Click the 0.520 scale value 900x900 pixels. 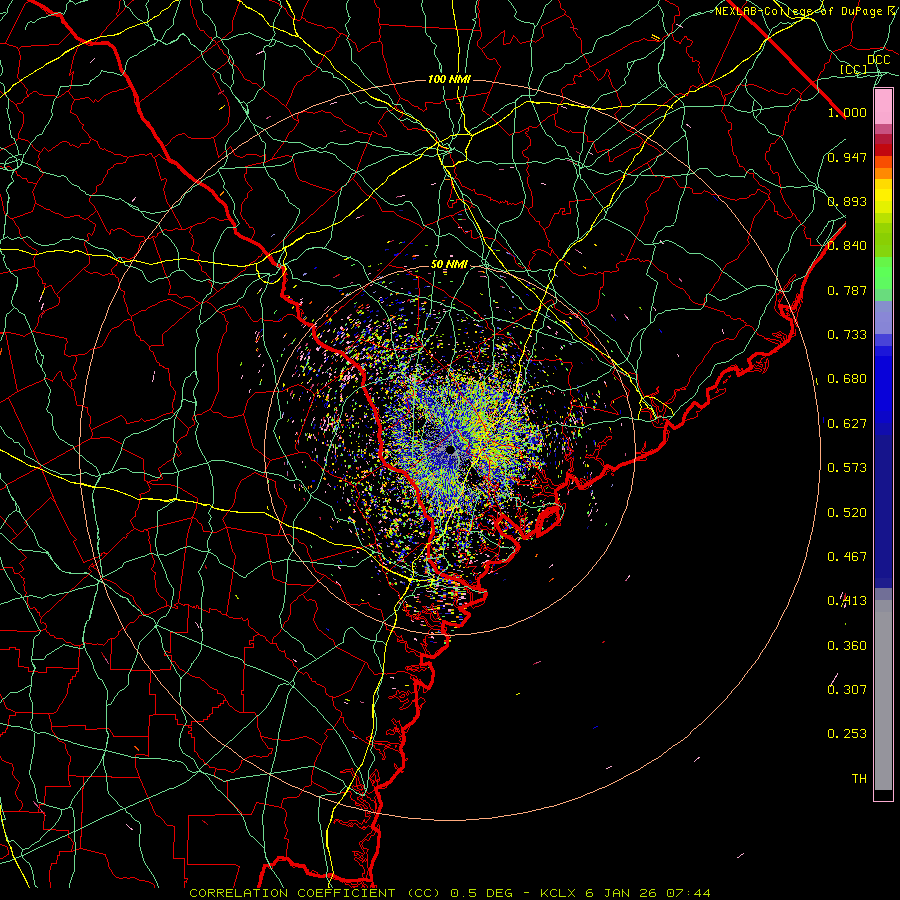pyautogui.click(x=847, y=513)
